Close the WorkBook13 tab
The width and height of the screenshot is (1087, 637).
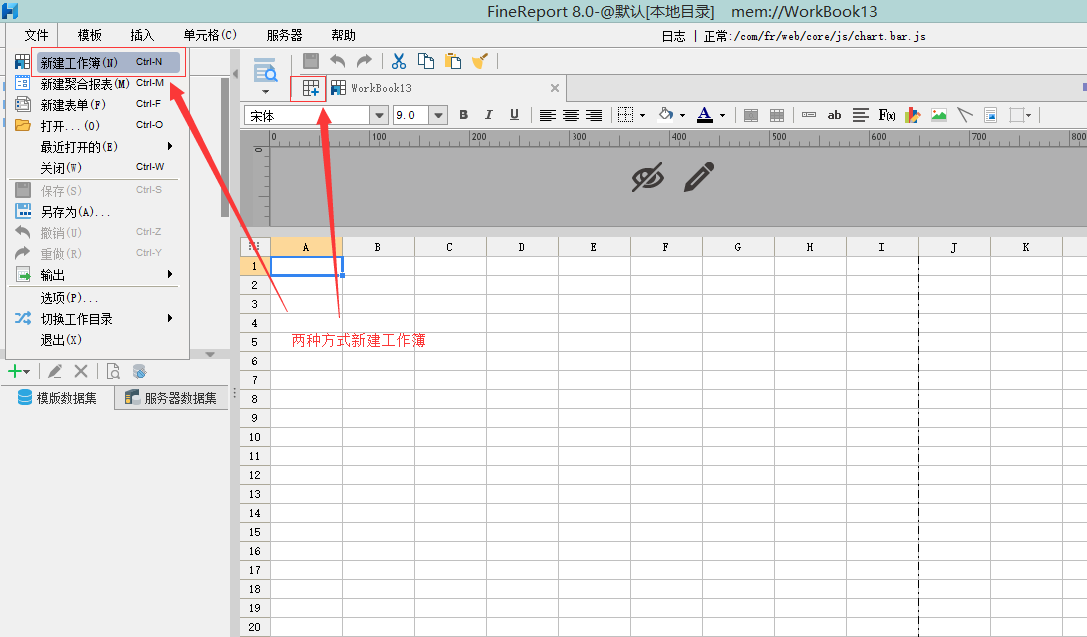(555, 88)
